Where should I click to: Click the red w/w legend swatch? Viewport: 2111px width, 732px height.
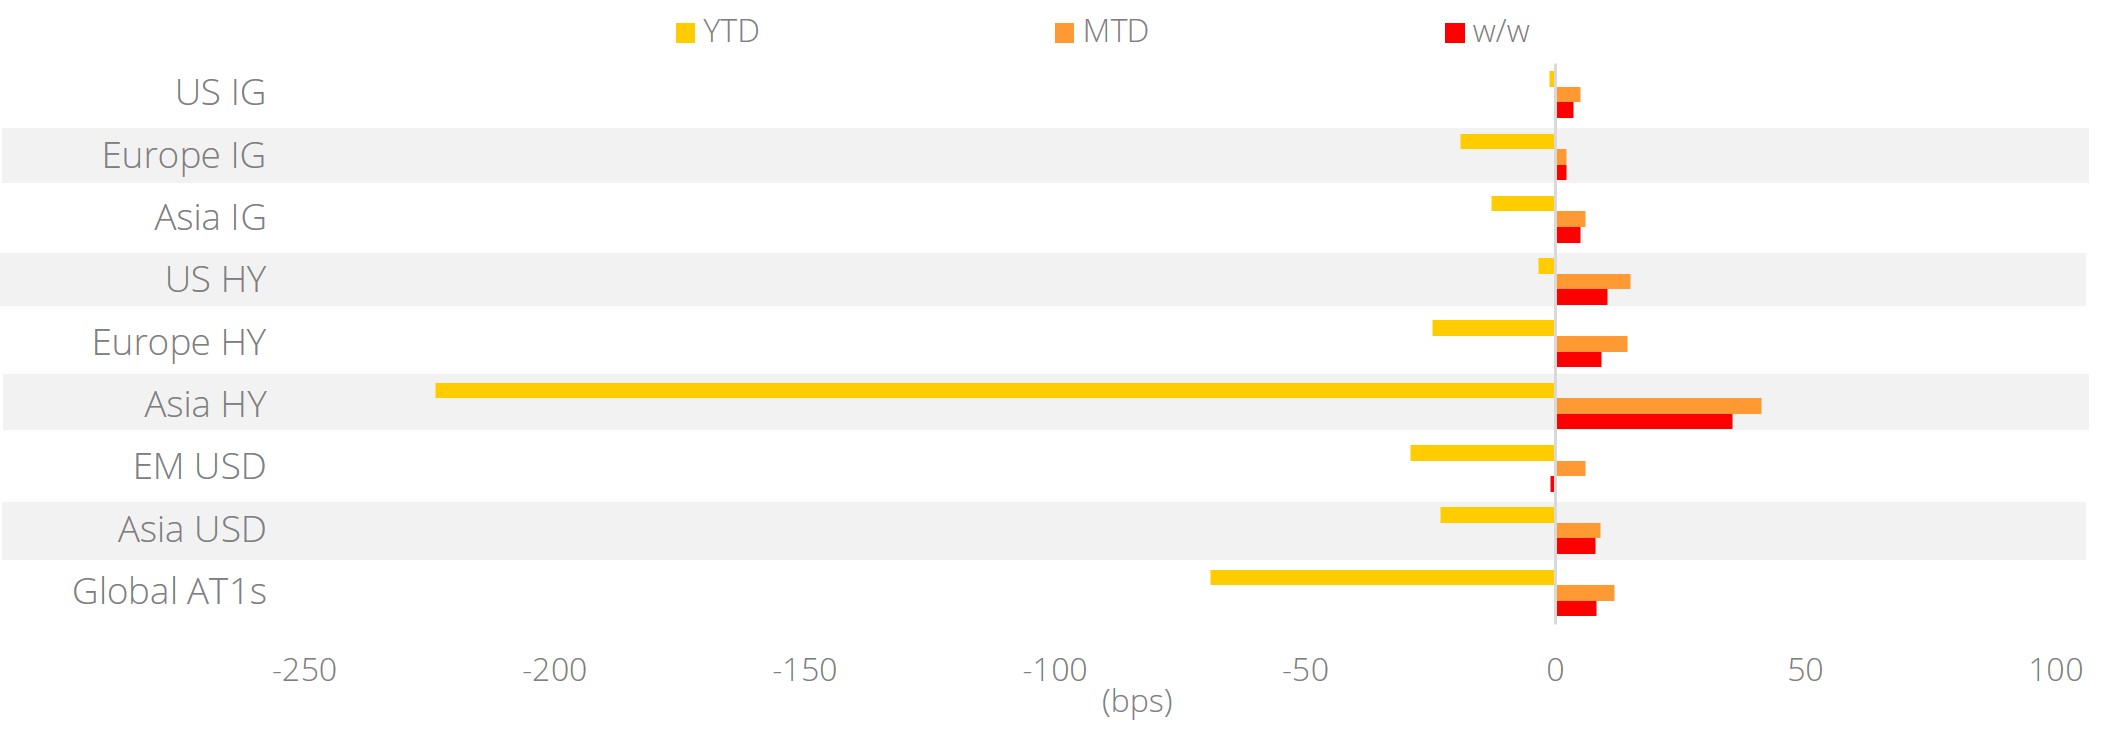[1454, 33]
